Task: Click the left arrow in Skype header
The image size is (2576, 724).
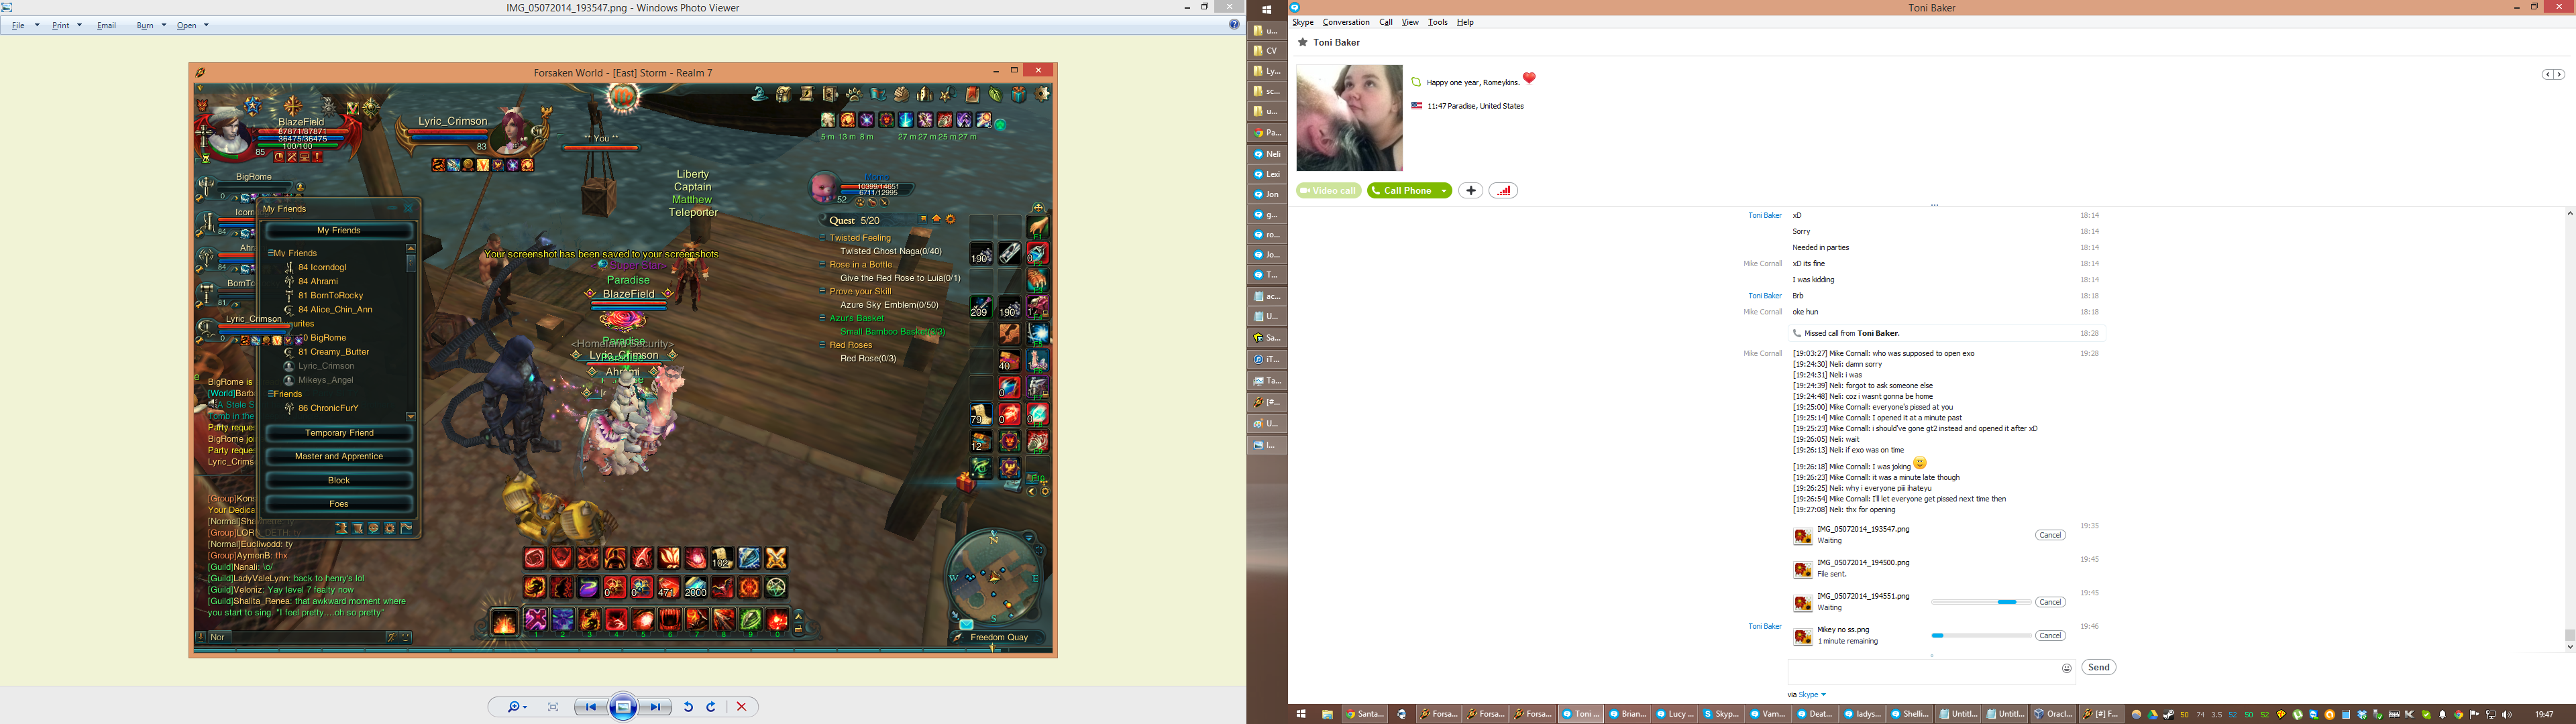Action: tap(2548, 75)
